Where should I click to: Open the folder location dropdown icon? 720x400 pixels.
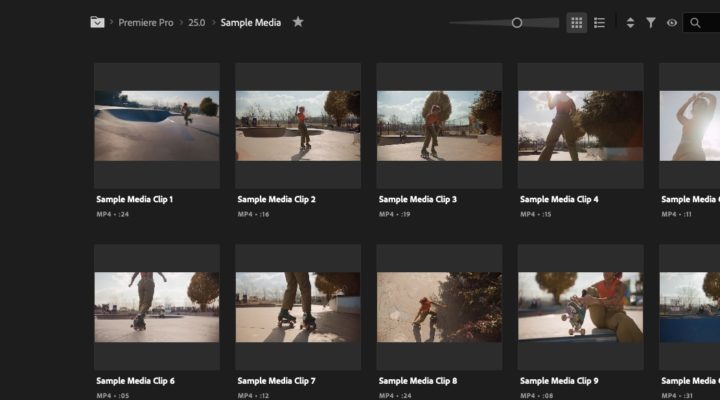point(97,22)
